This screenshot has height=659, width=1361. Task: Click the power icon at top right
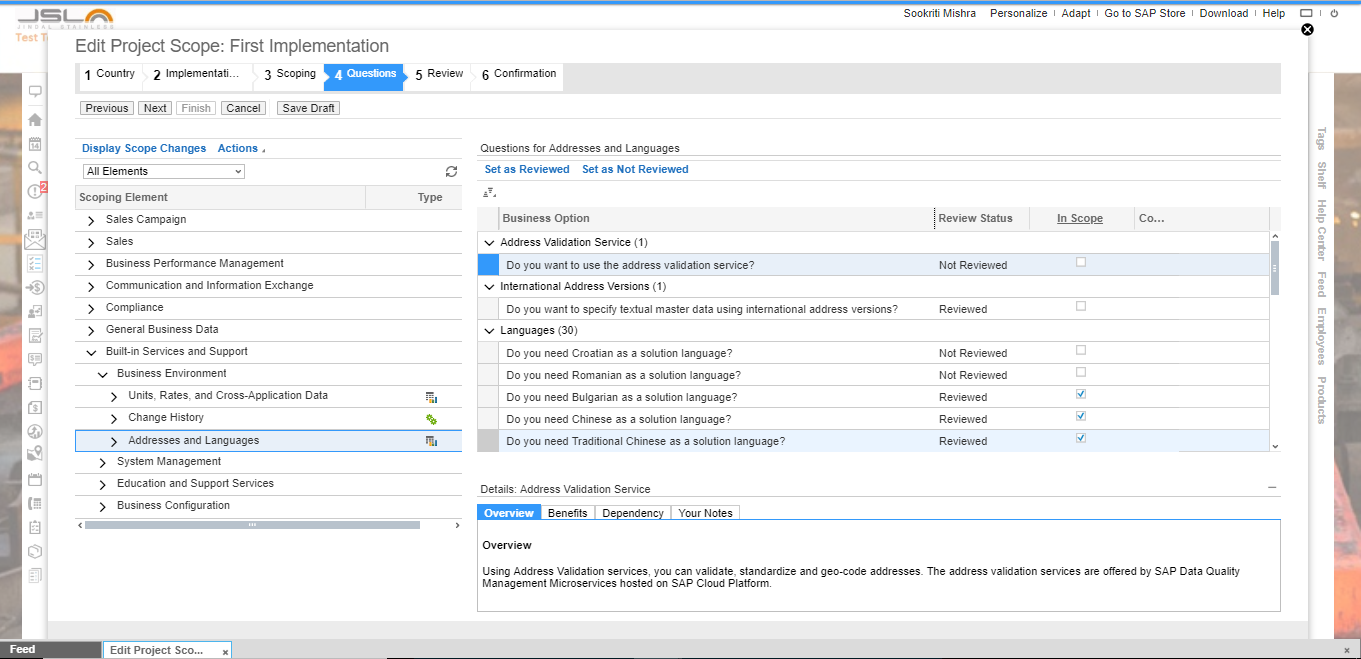[1334, 14]
